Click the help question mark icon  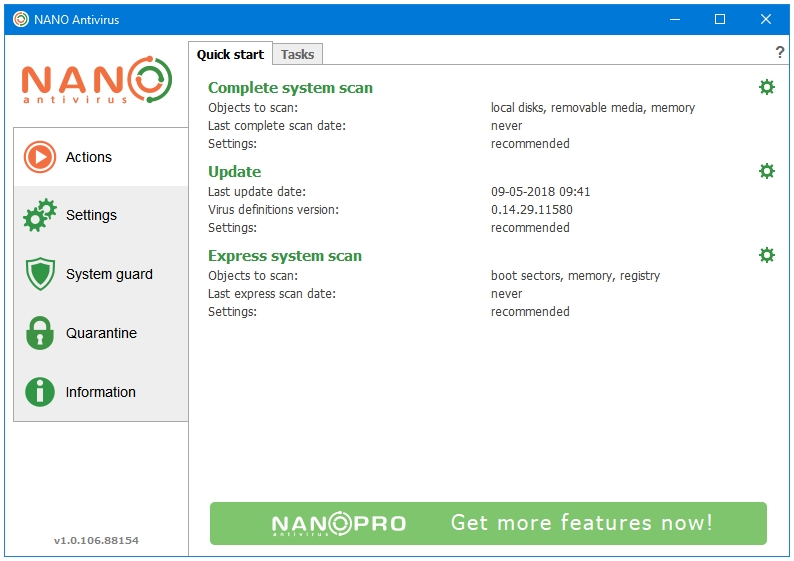tap(780, 52)
